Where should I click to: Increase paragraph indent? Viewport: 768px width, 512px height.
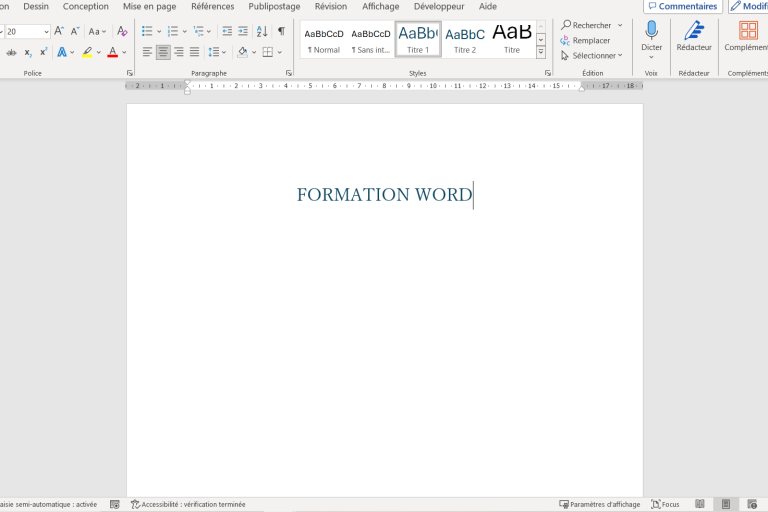coord(243,31)
